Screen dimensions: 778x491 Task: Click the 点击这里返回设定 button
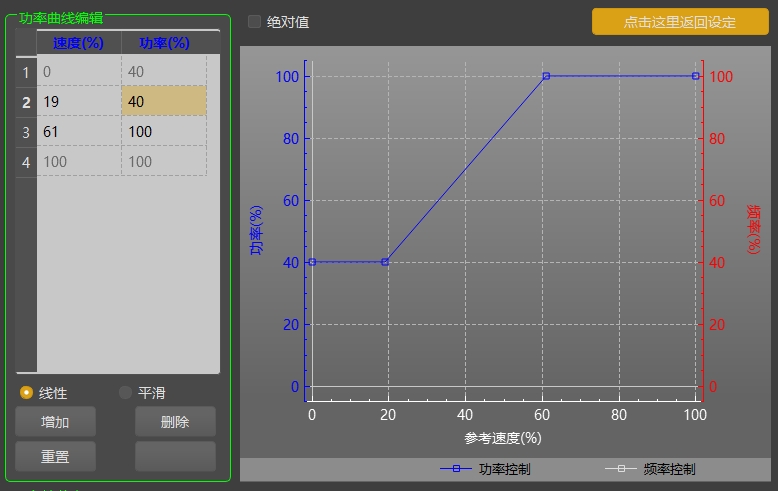pos(680,22)
